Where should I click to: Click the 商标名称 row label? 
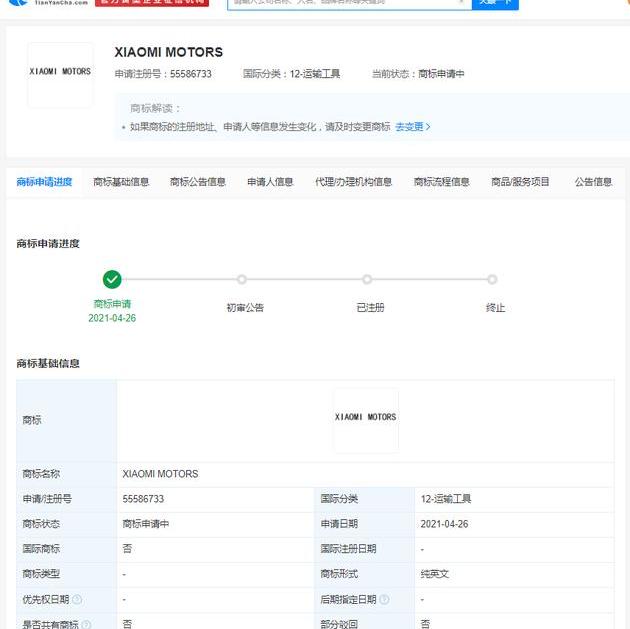pos(41,474)
